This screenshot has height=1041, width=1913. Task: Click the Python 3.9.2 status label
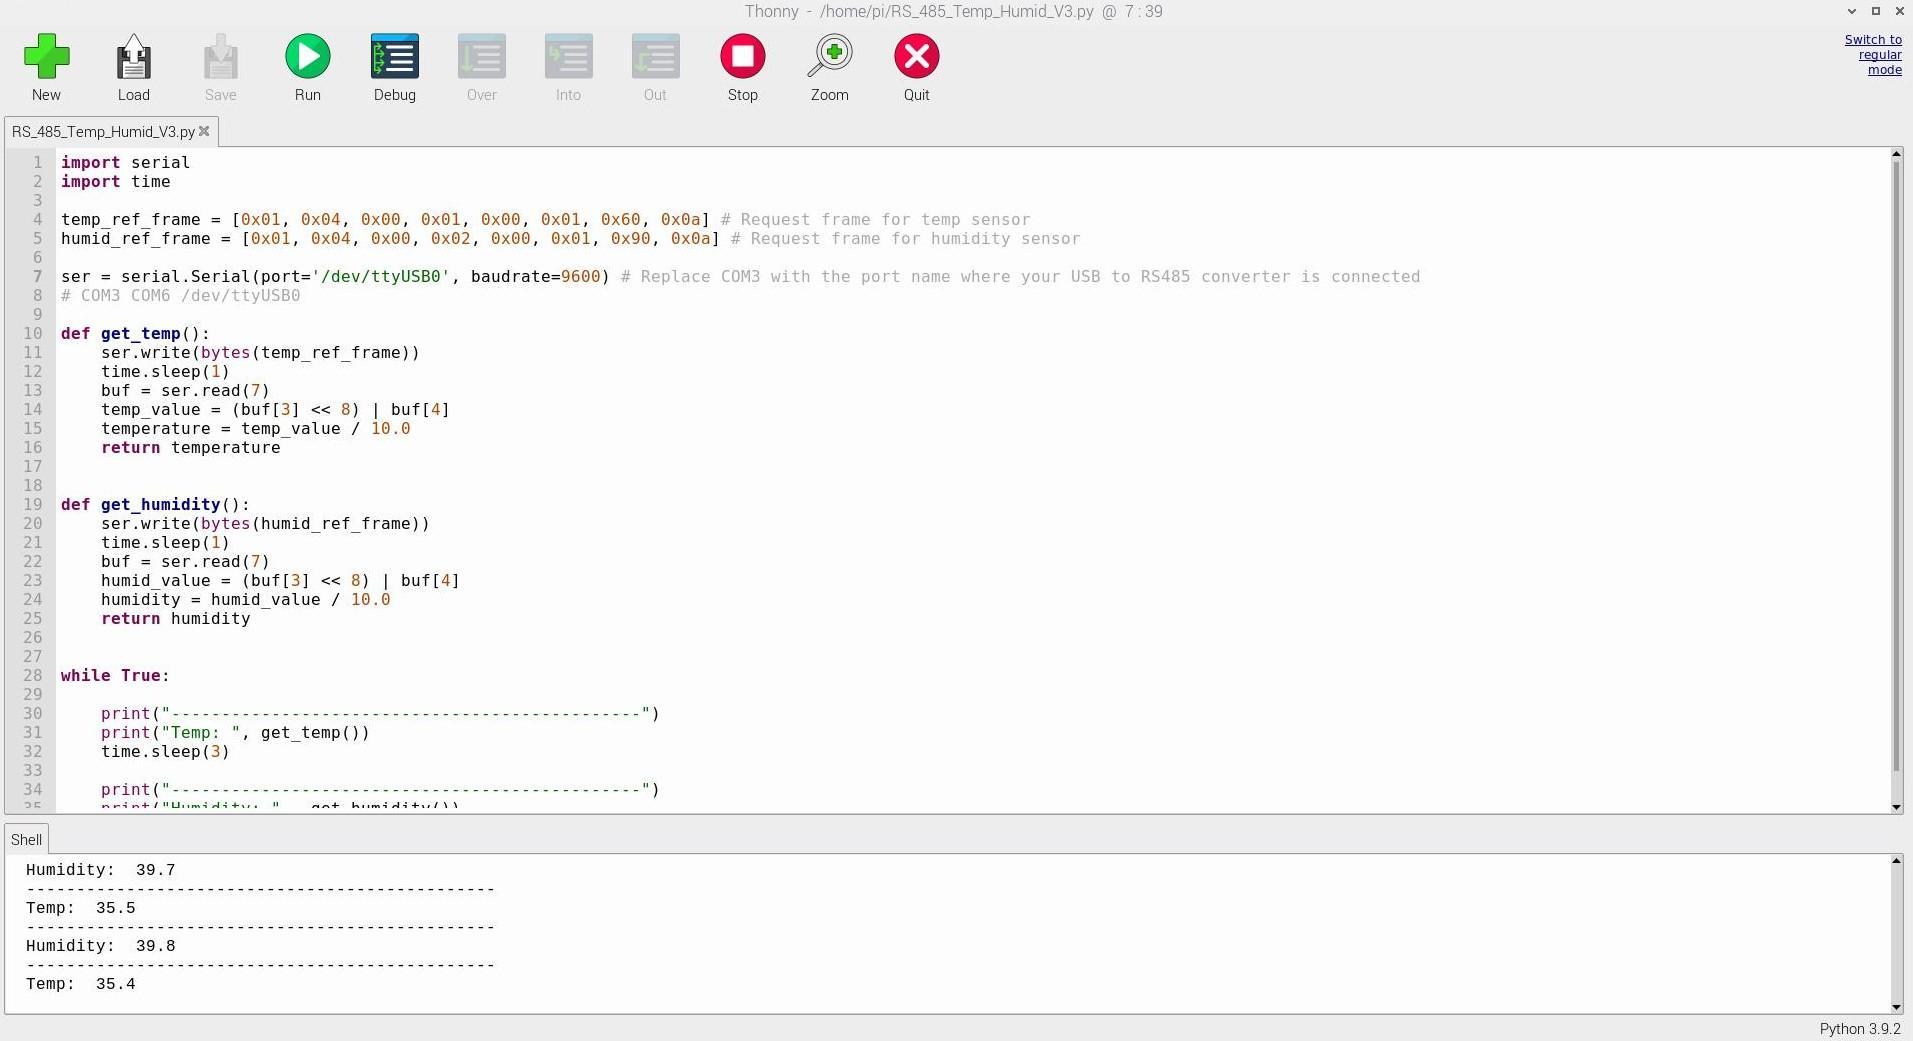(1859, 1029)
